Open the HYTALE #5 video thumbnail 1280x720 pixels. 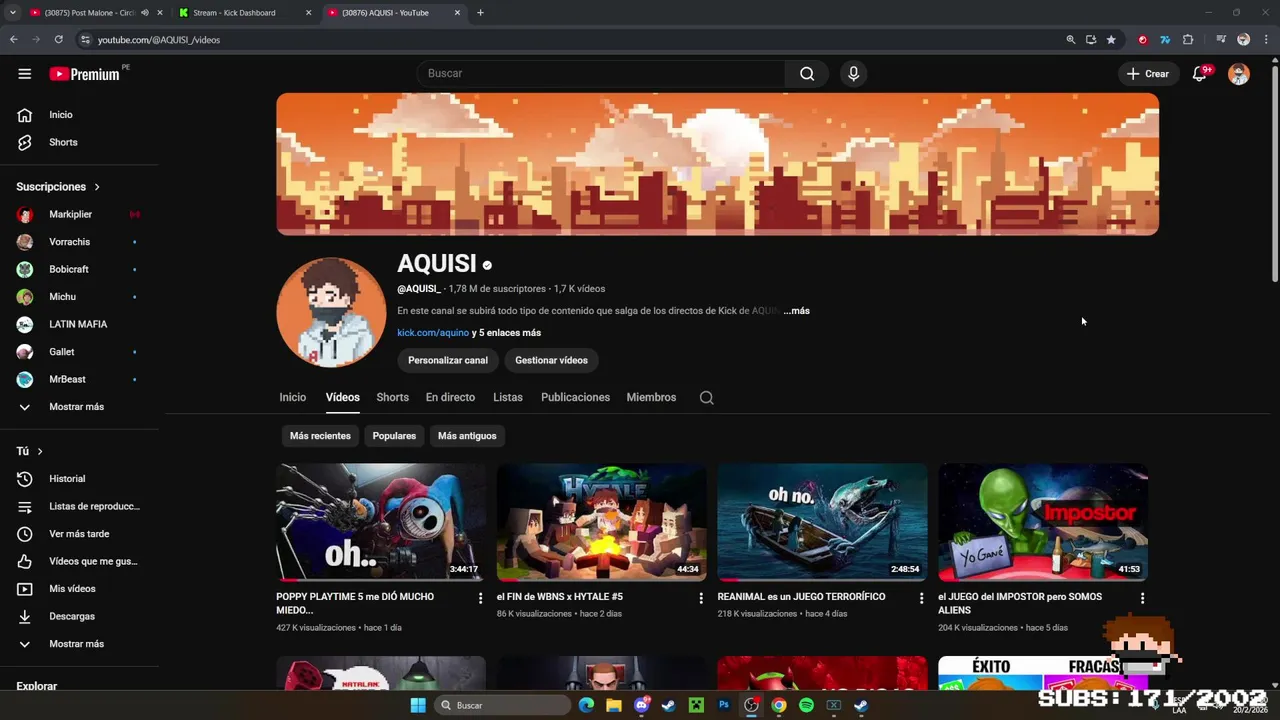pos(601,522)
